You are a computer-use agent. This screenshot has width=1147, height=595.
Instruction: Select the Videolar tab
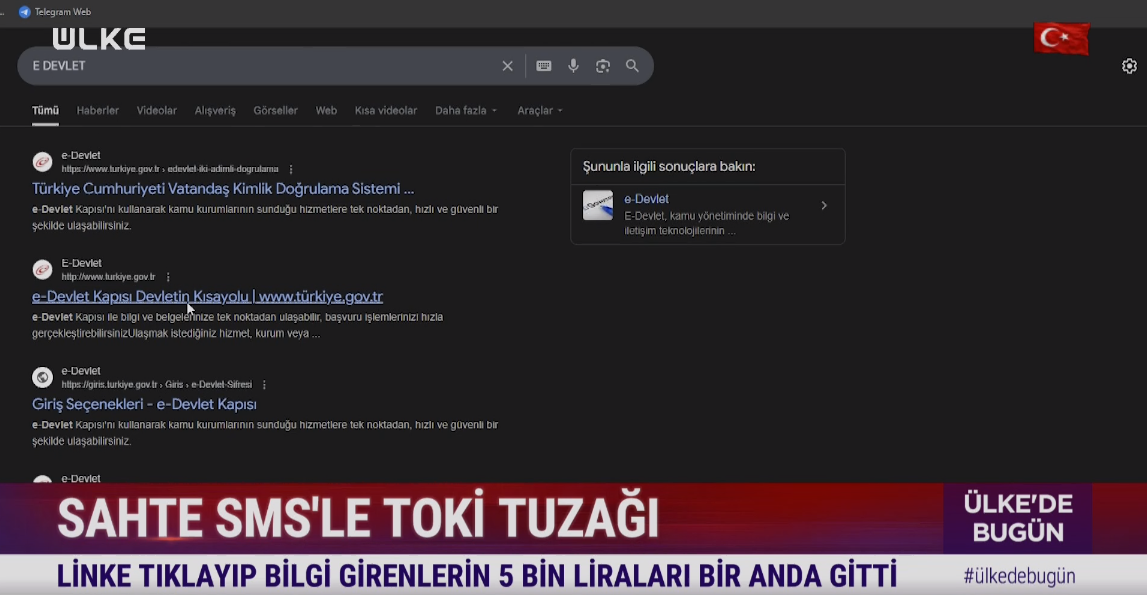(157, 111)
